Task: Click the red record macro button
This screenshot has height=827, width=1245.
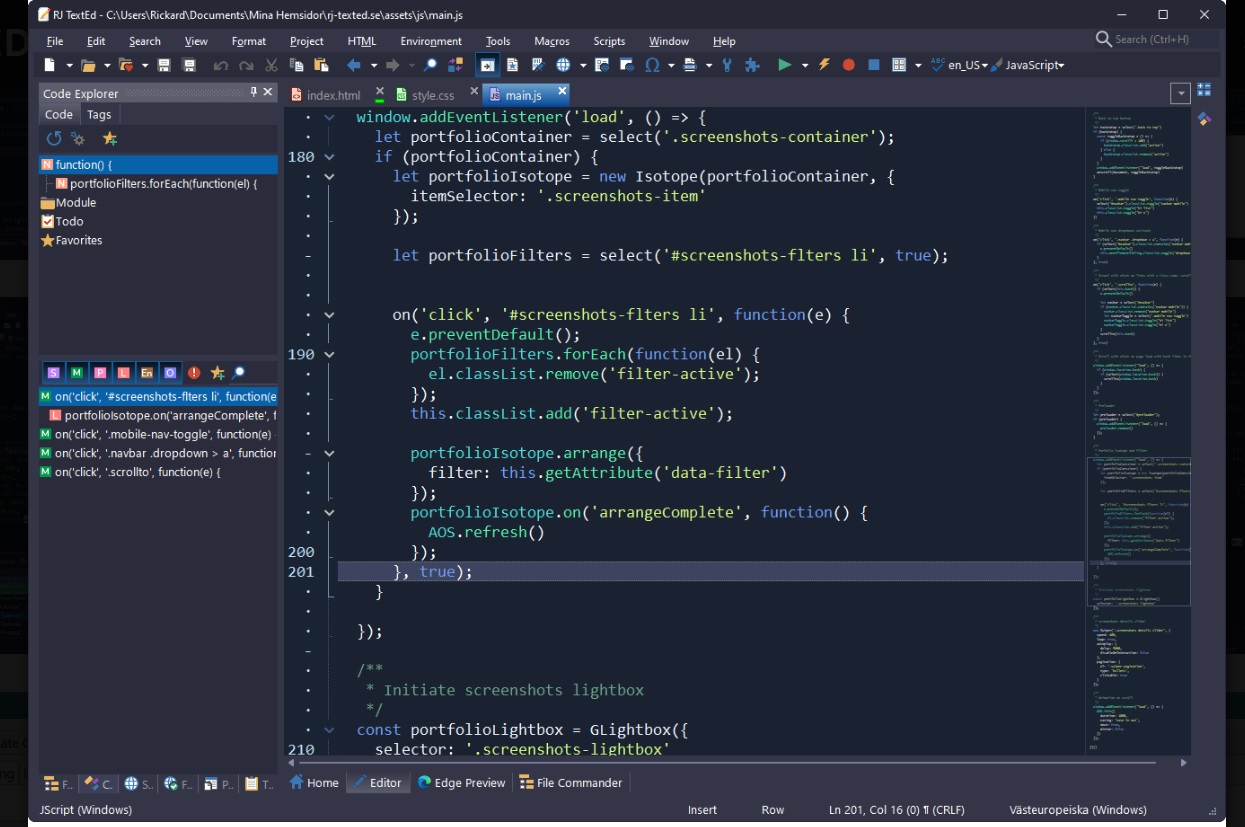Action: tap(848, 65)
